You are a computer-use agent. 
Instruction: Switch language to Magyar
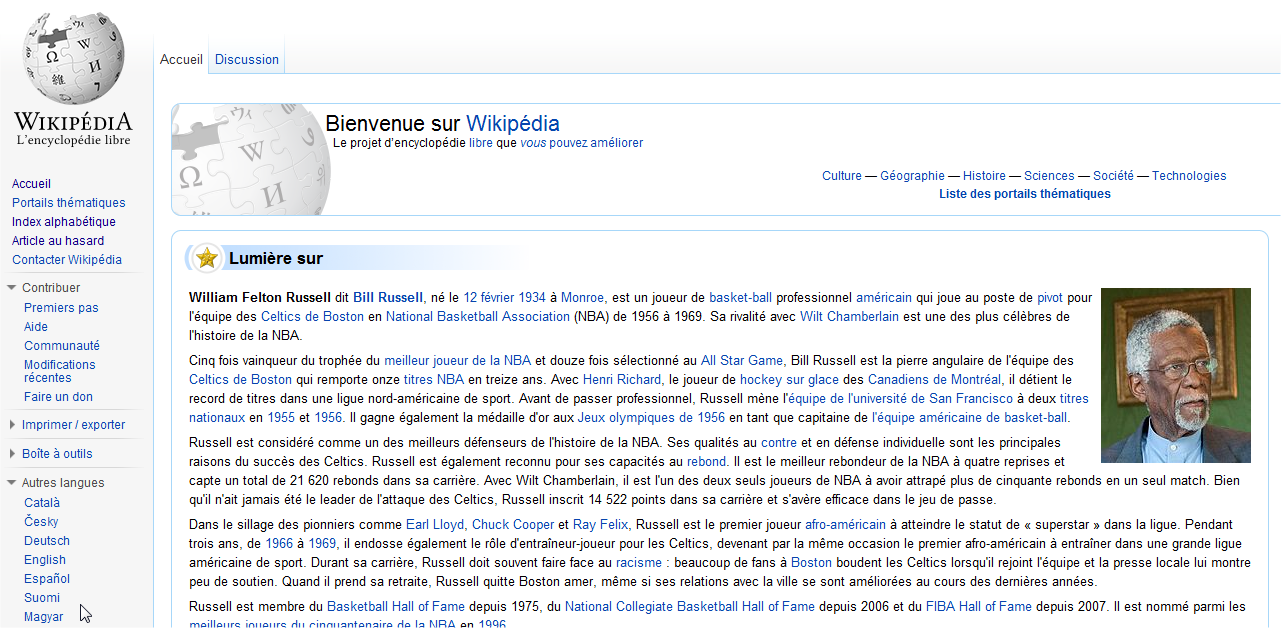click(44, 617)
